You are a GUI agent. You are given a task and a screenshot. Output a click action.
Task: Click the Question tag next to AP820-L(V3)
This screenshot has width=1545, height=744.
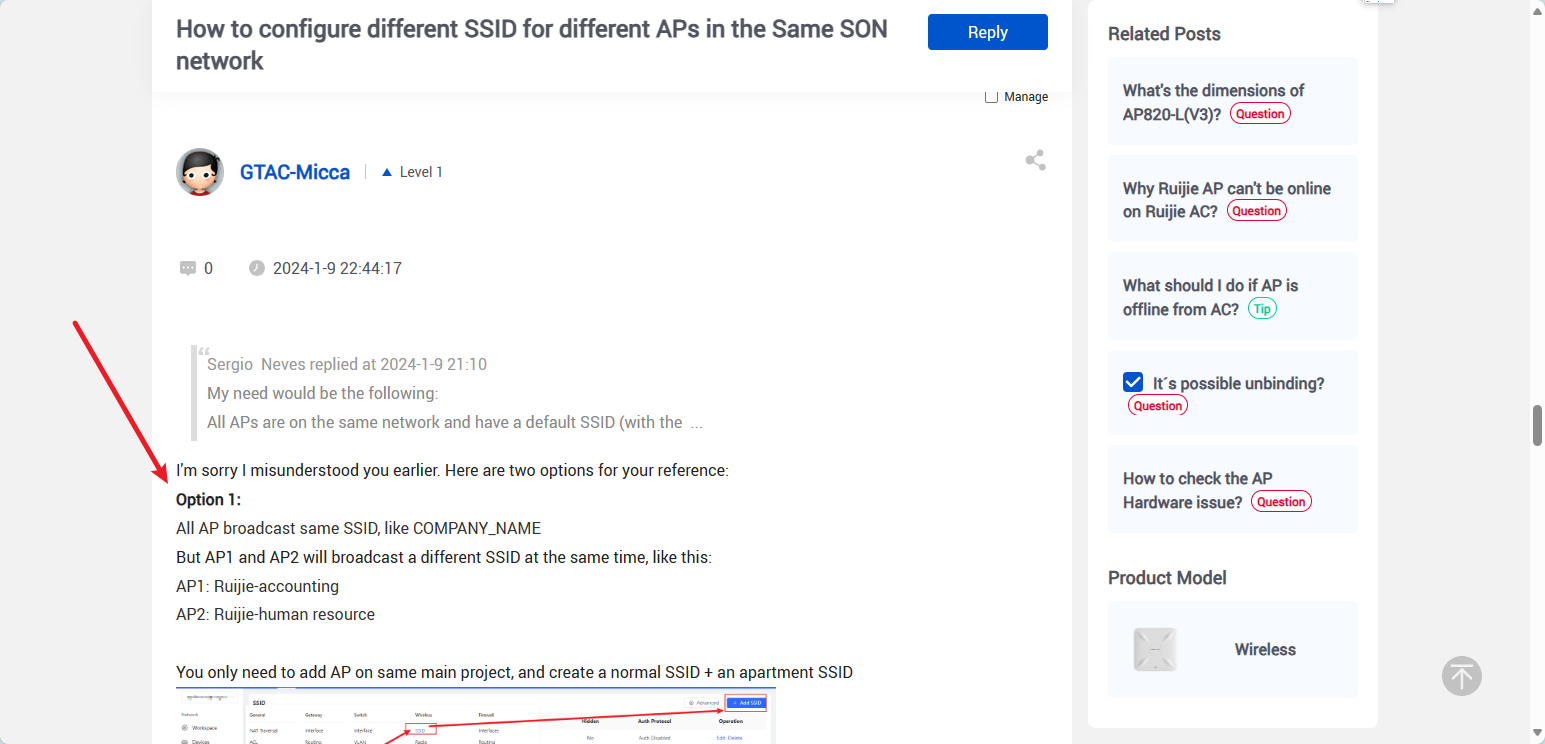[x=1260, y=114]
